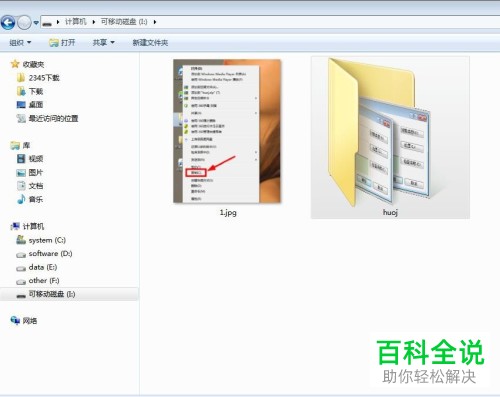Click the 收藏夹 star icon
The width and height of the screenshot is (500, 397).
pyautogui.click(x=15, y=64)
